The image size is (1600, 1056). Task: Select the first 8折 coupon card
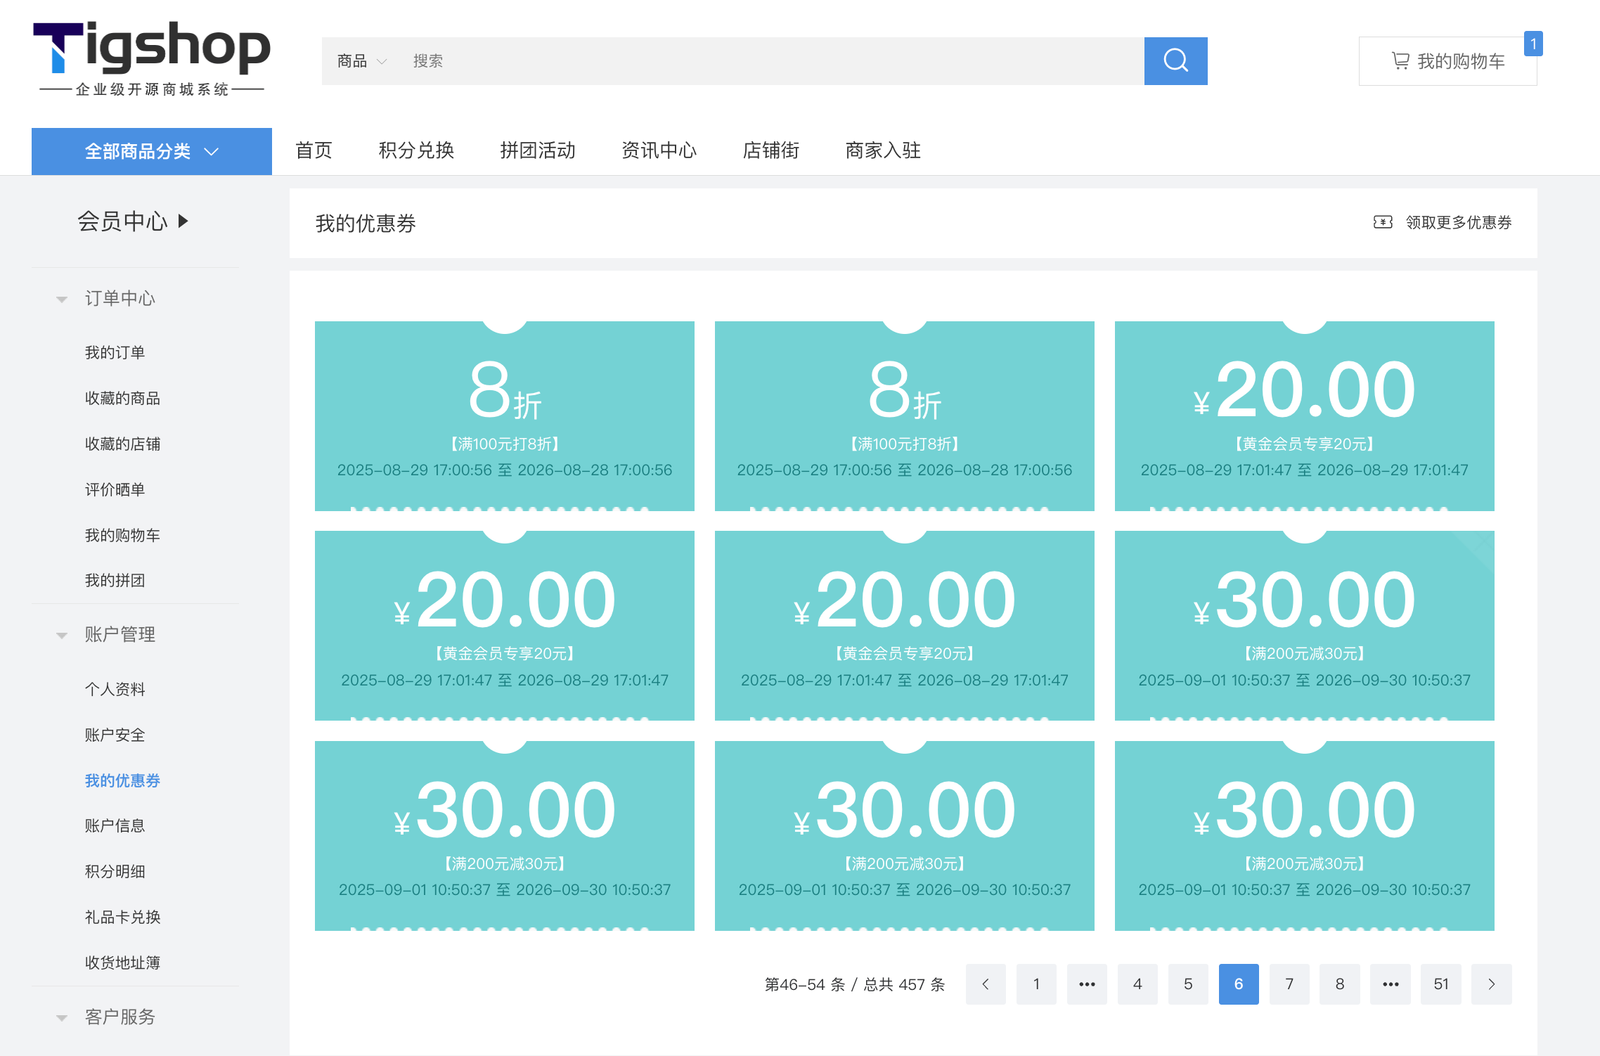tap(504, 416)
